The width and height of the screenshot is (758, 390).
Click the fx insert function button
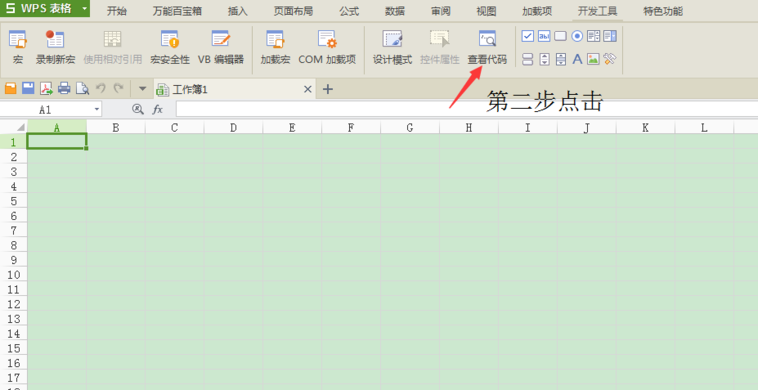(158, 110)
